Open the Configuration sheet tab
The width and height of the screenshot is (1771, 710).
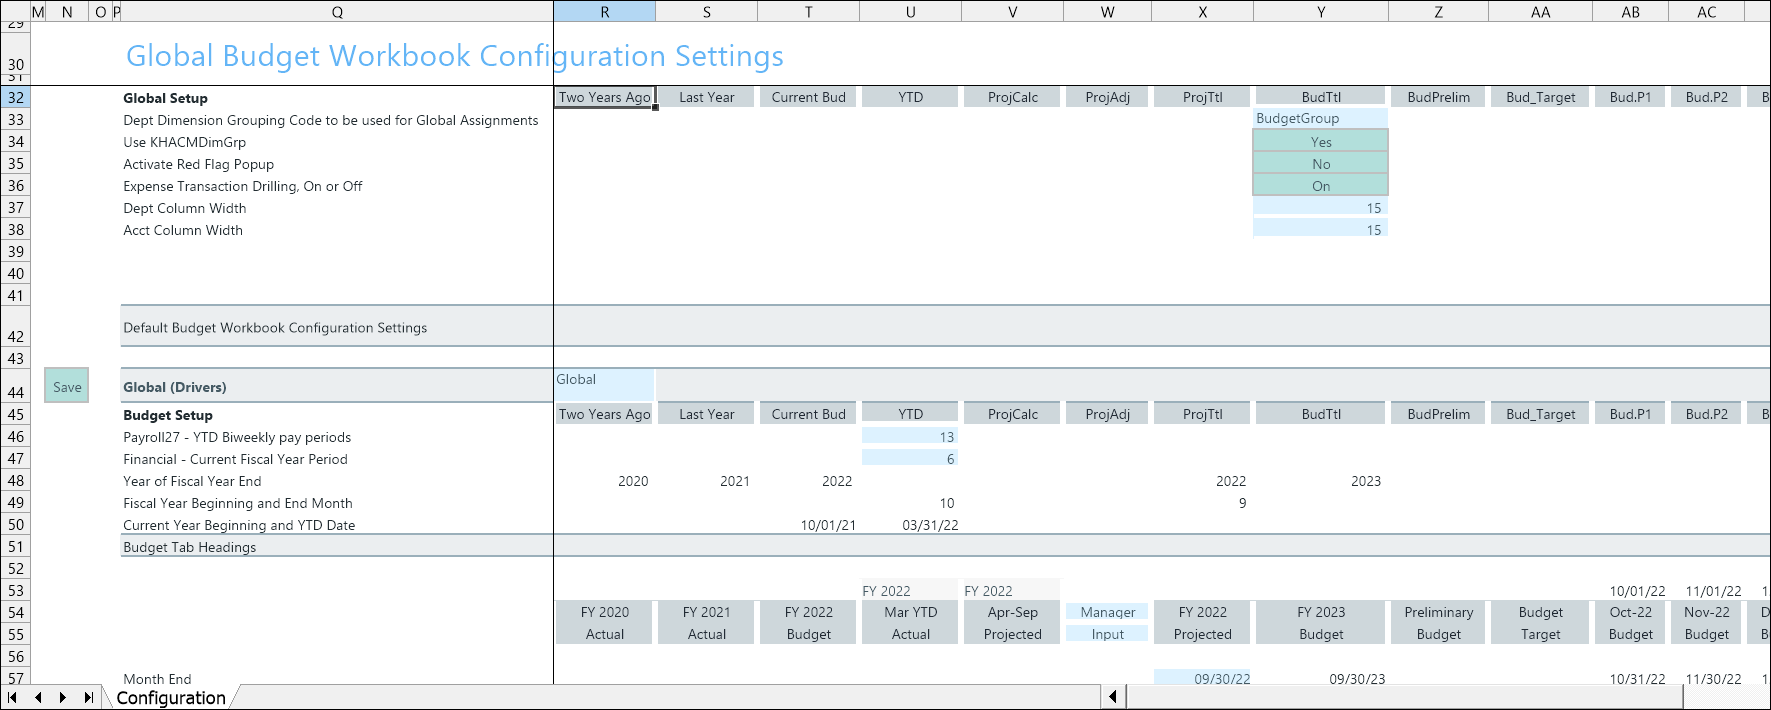[x=171, y=697]
